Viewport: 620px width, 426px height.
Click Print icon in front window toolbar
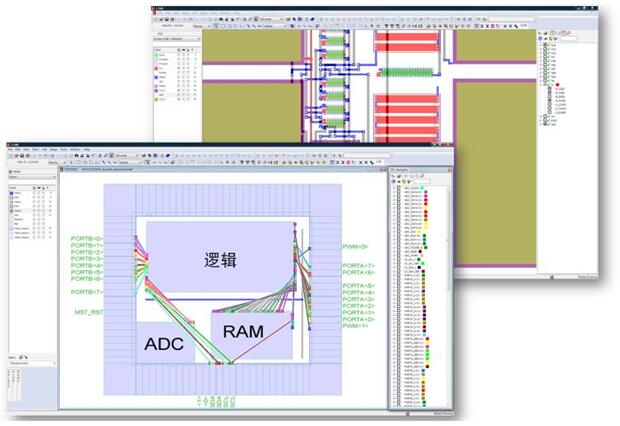[28, 155]
